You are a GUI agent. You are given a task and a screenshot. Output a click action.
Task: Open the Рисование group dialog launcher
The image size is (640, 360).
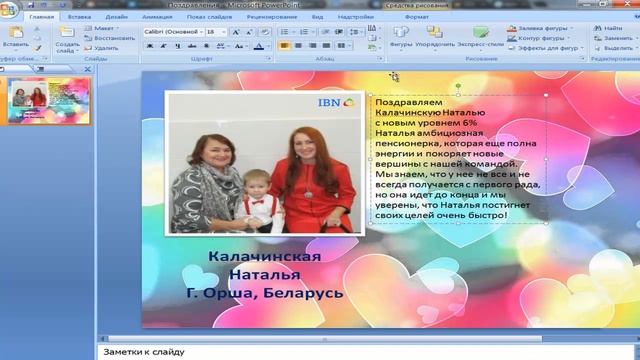[x=582, y=59]
